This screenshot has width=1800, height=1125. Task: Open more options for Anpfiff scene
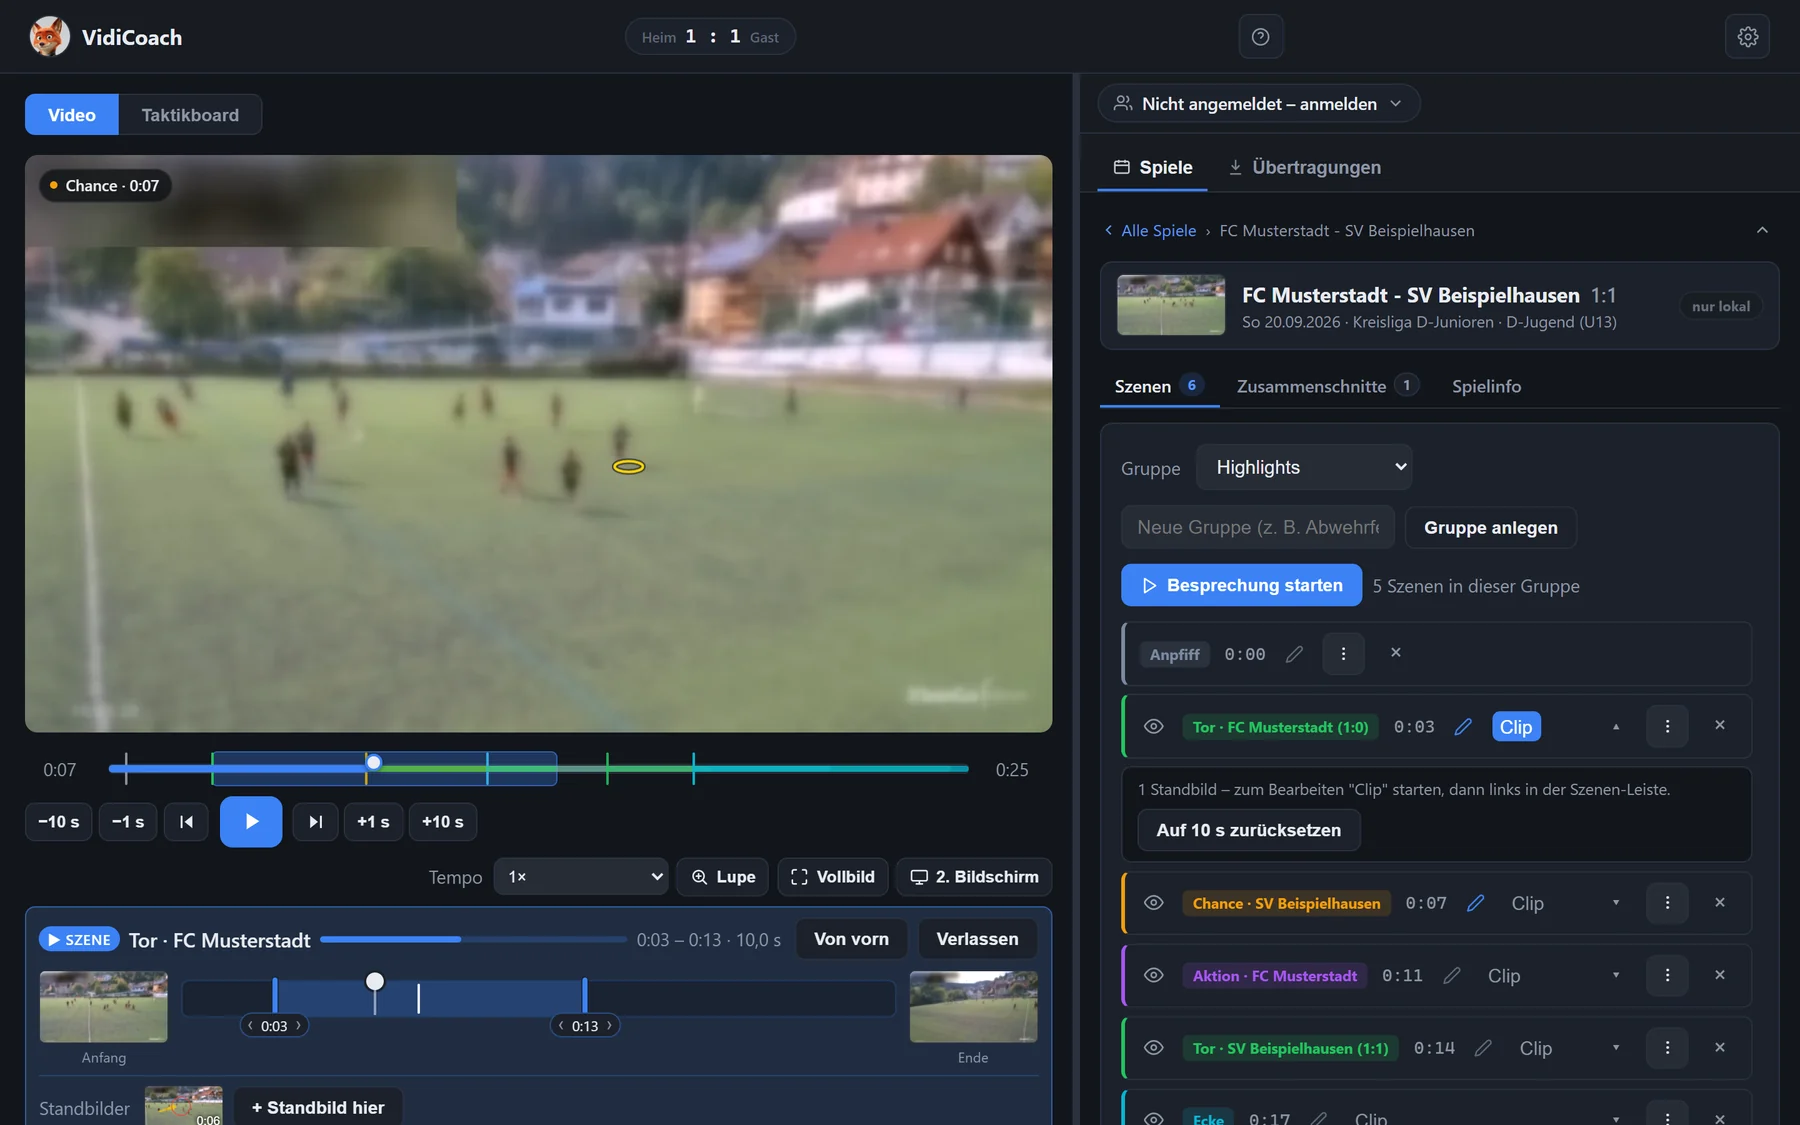click(1343, 654)
